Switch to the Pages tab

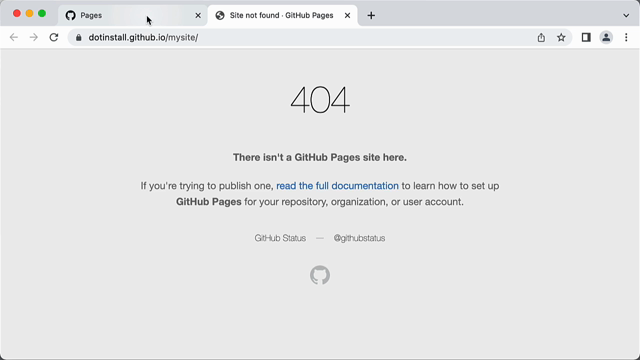coord(133,16)
